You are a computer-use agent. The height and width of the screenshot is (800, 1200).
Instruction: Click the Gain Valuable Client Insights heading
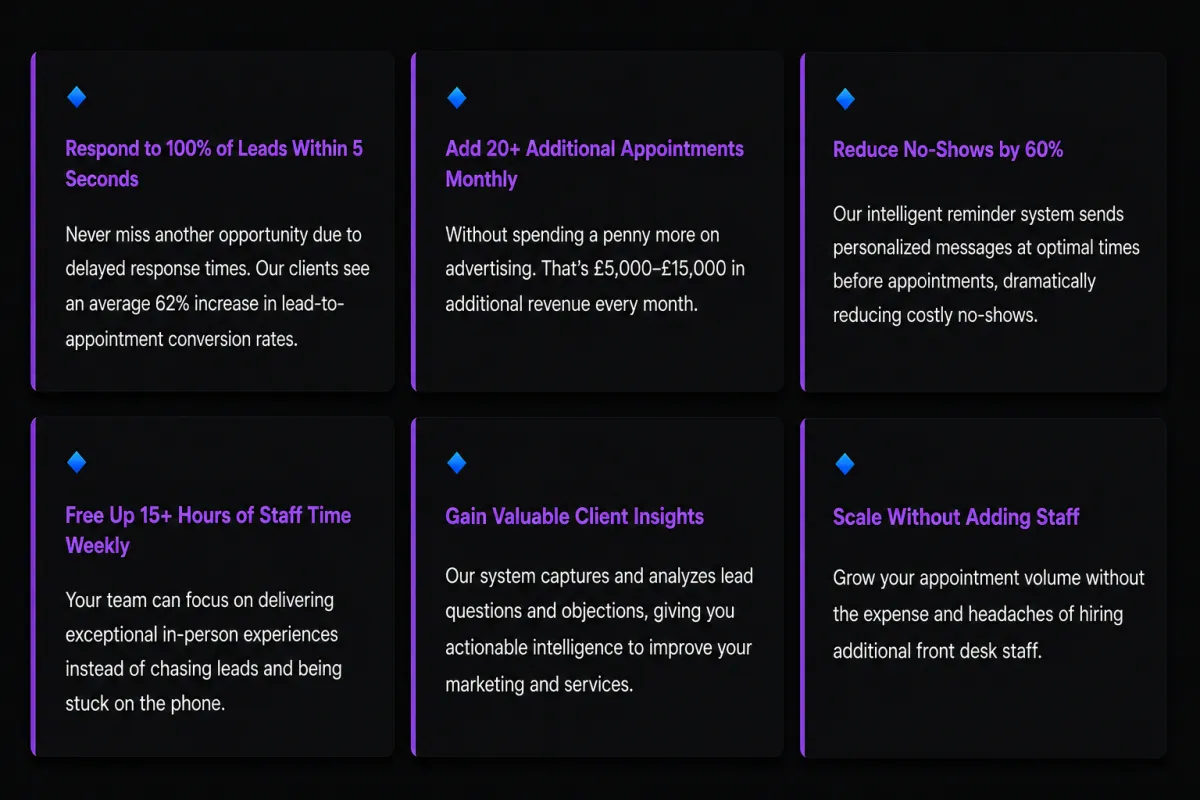click(x=575, y=517)
